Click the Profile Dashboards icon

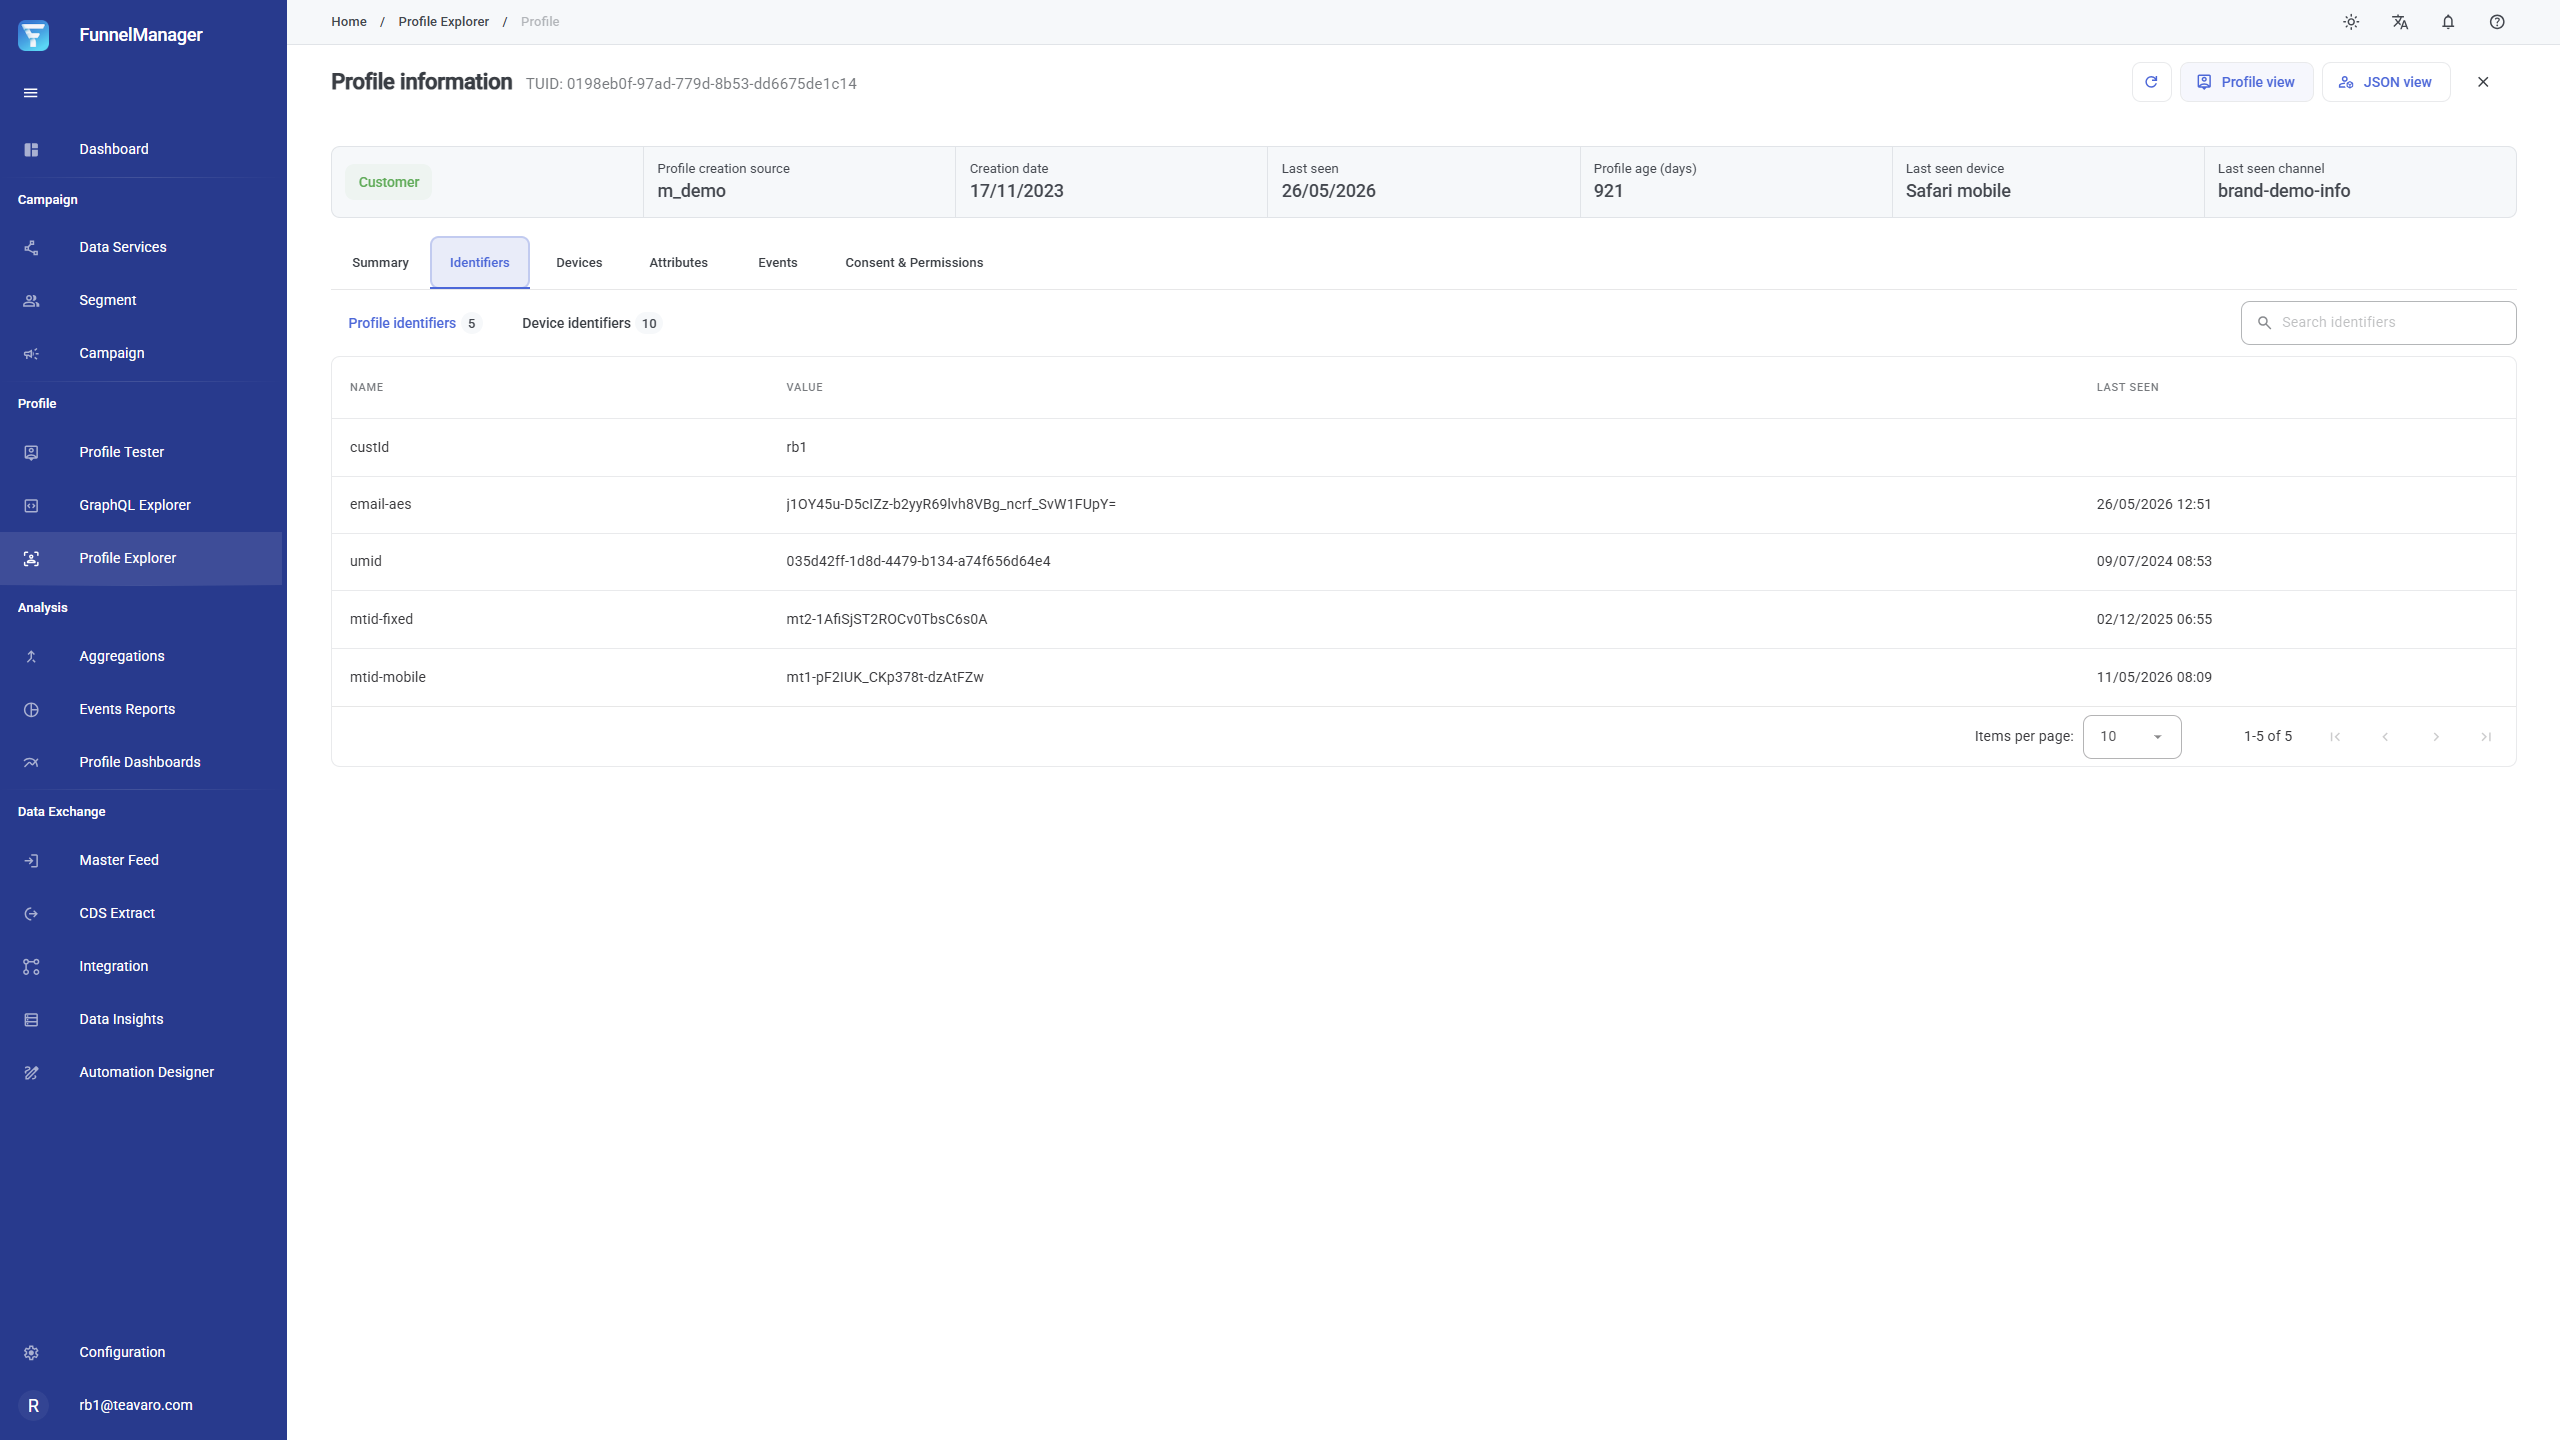(x=31, y=762)
